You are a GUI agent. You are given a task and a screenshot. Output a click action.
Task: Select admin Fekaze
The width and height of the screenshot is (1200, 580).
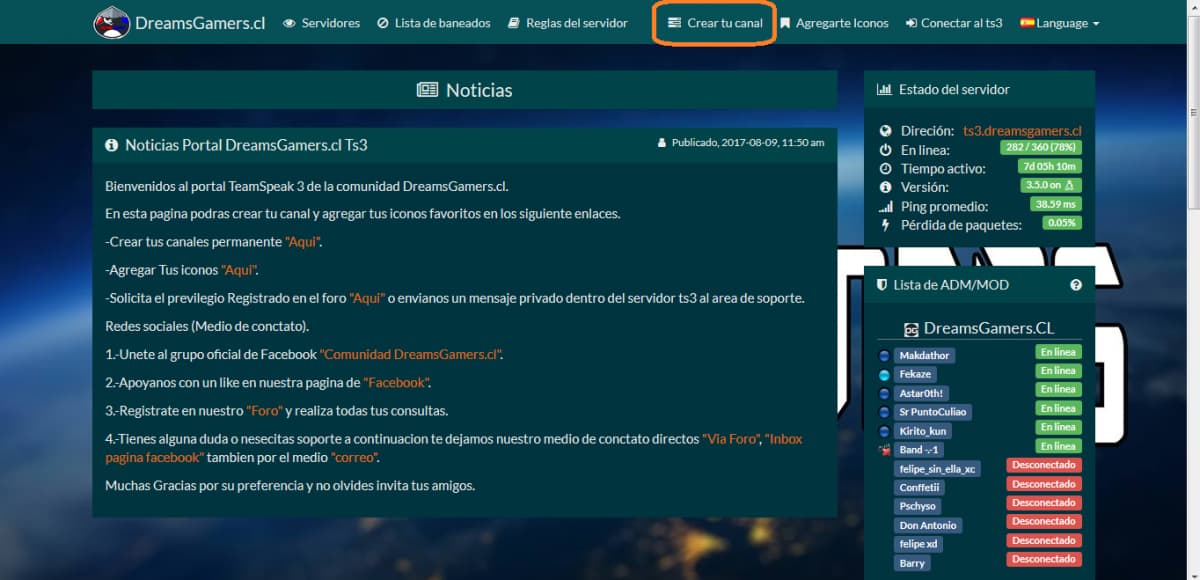915,374
